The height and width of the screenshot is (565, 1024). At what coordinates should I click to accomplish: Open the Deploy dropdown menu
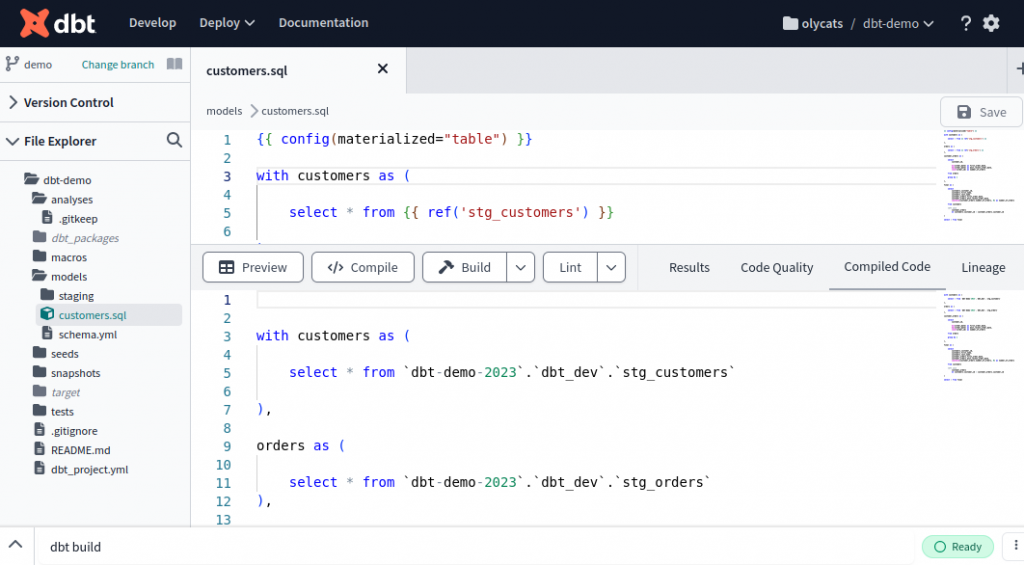coord(227,23)
